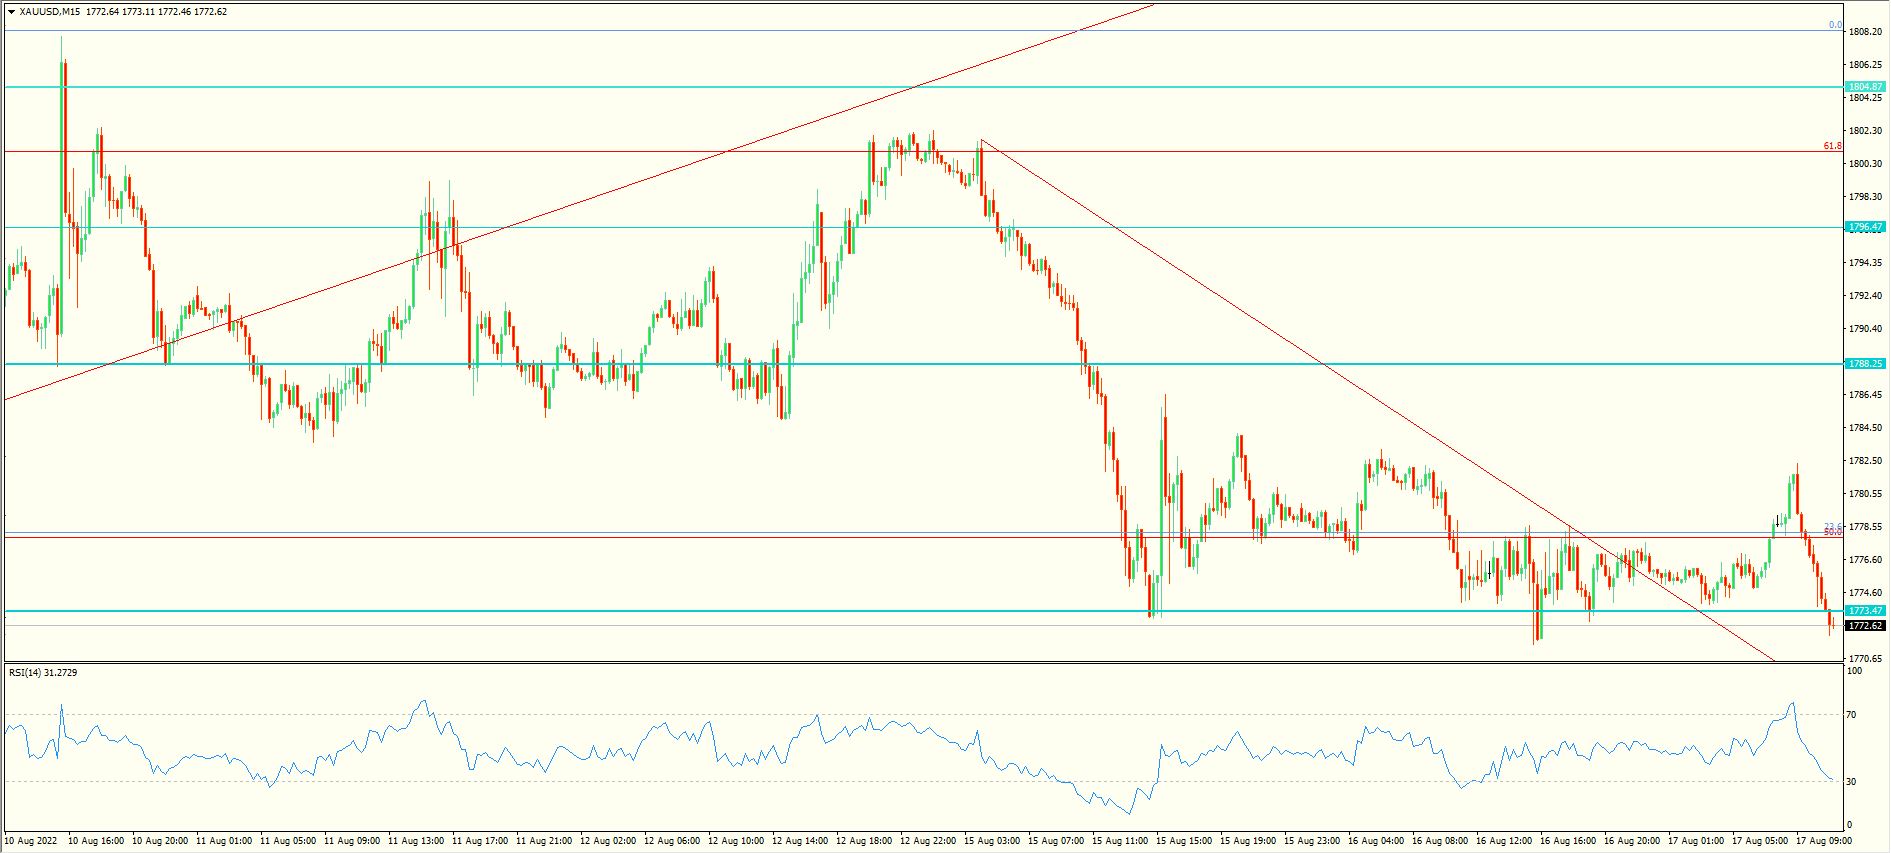Screen dimensions: 1891x853
Task: Click the 15 Aug 07:00 time label
Action: coord(1056,841)
